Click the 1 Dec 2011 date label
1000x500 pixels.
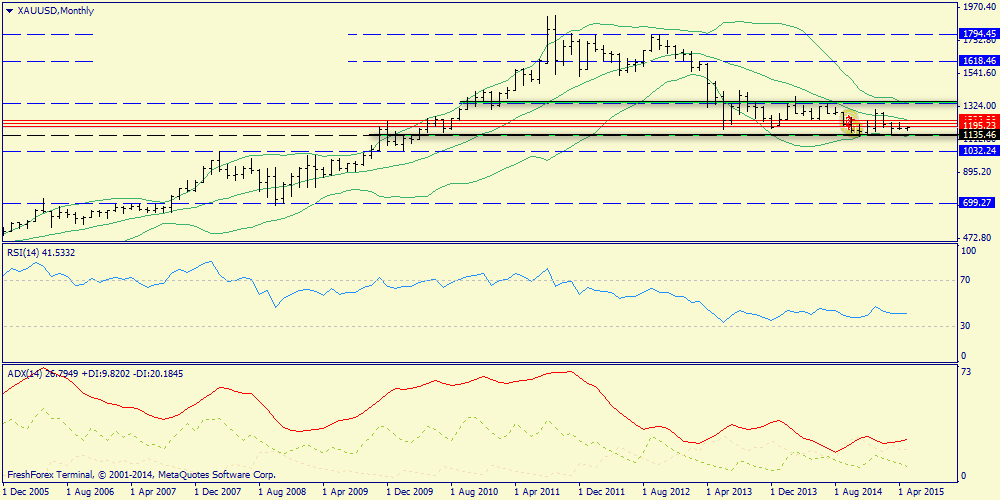[603, 492]
